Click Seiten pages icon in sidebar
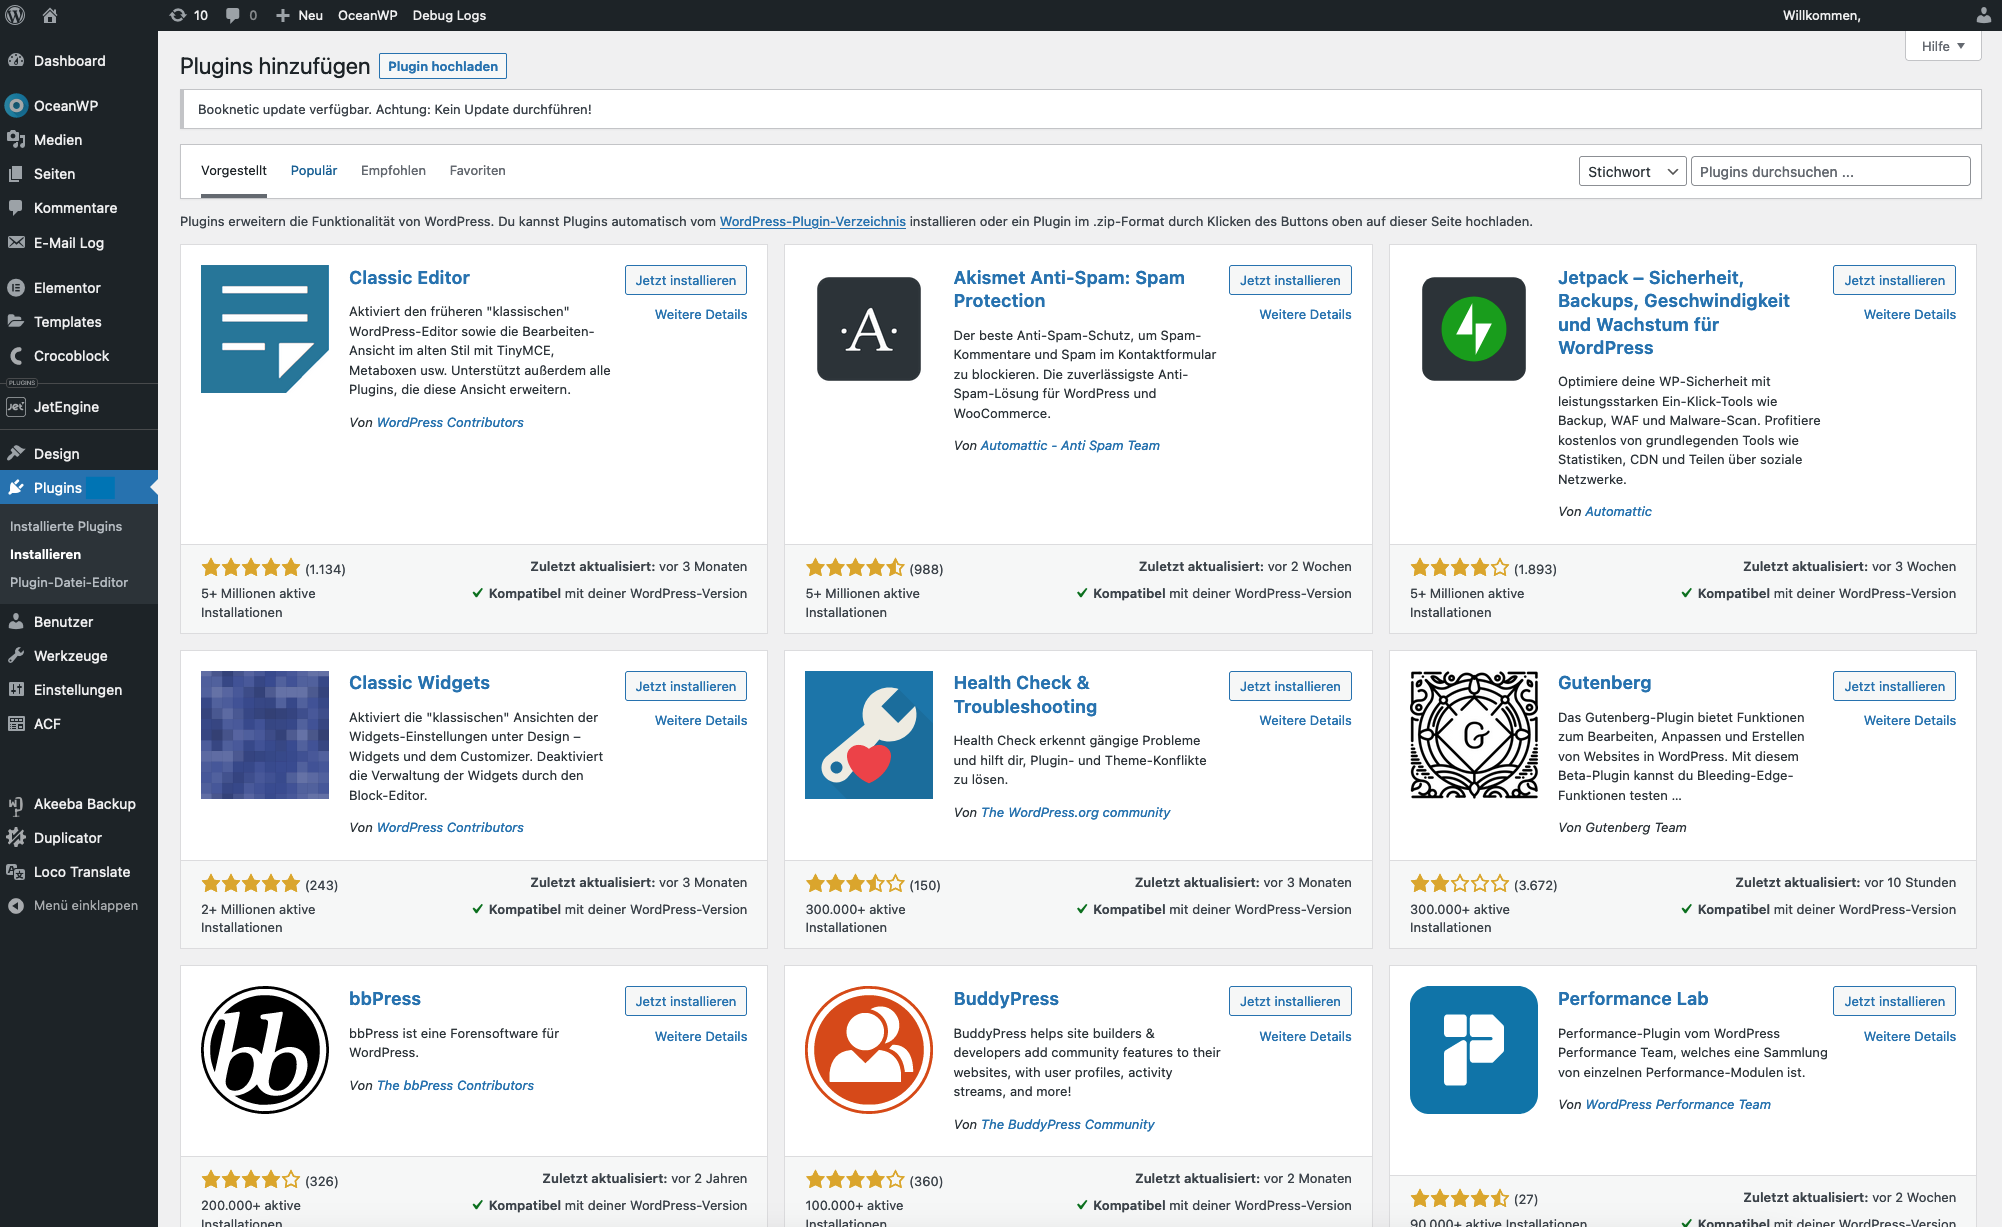 (16, 174)
